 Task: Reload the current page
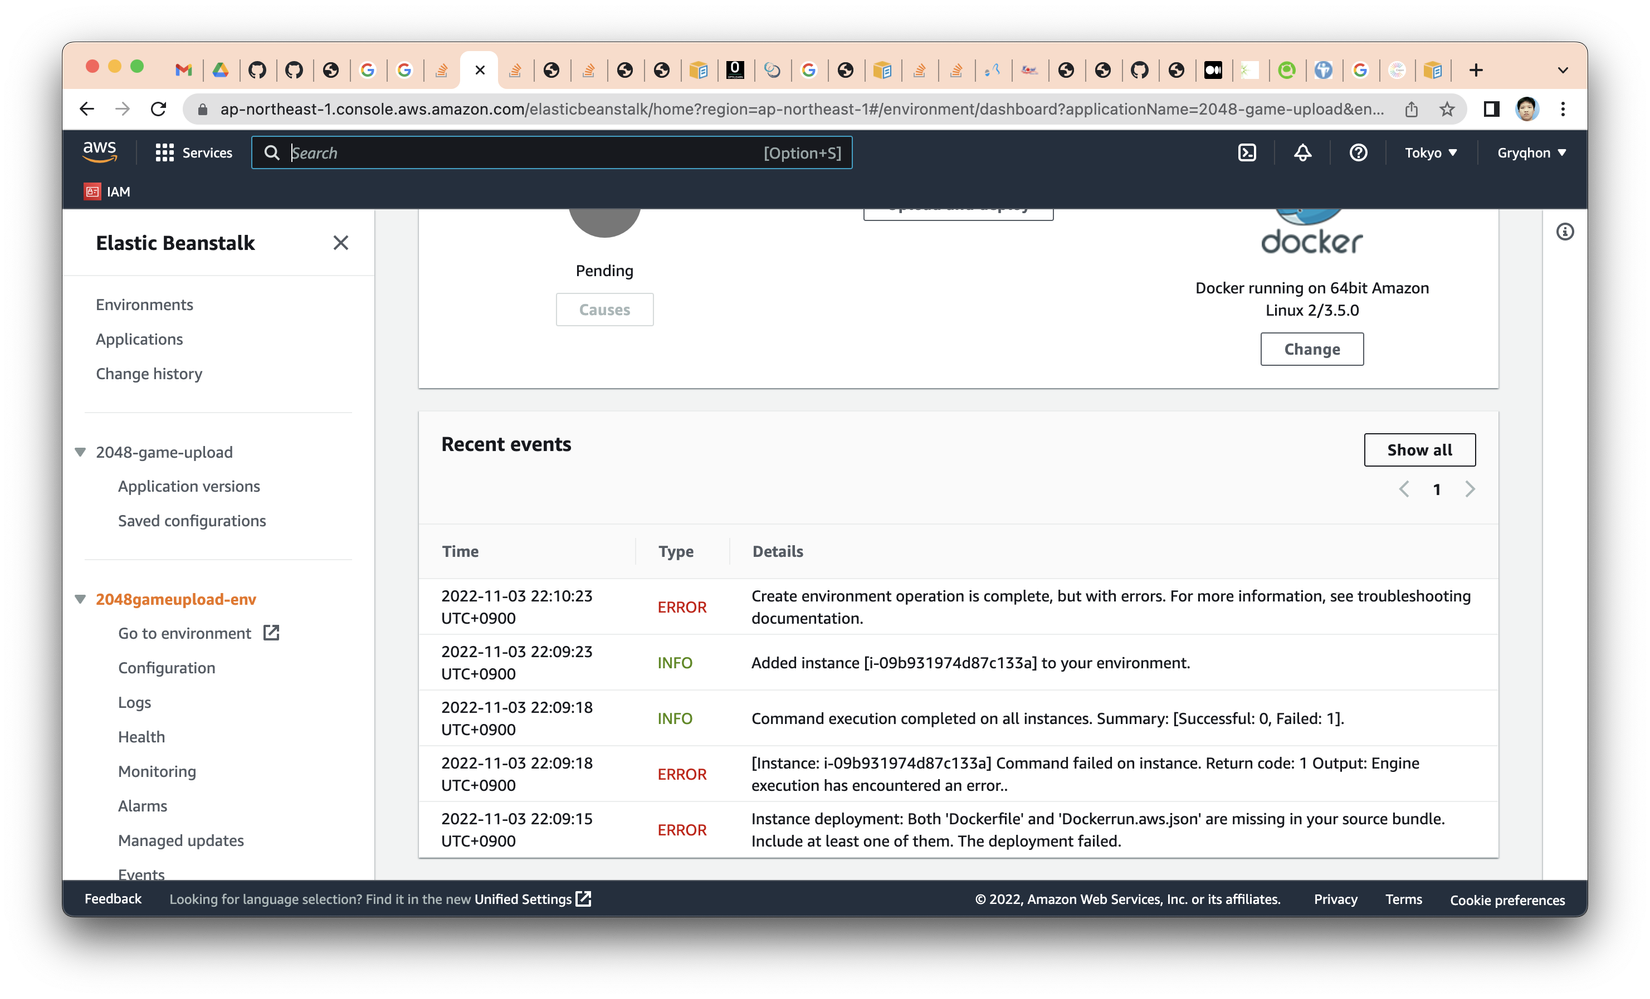[159, 109]
